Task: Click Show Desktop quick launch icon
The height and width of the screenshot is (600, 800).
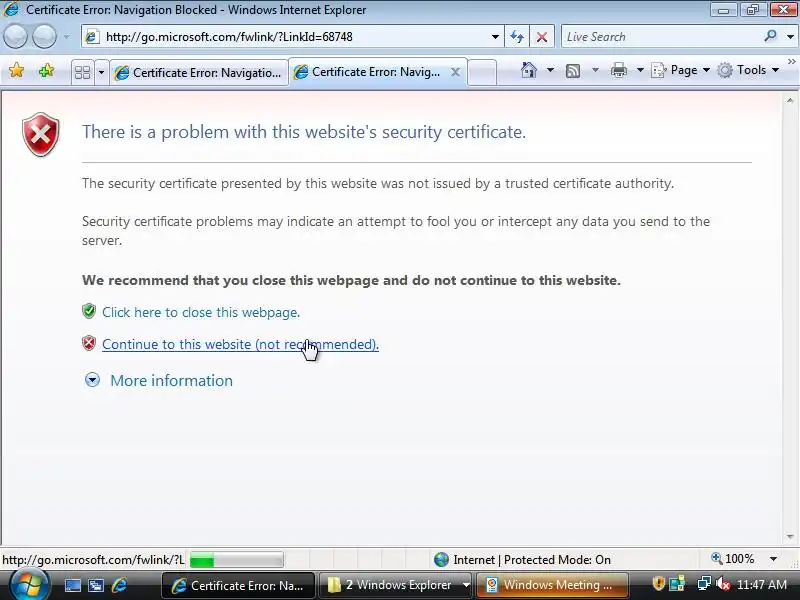Action: pos(72,585)
